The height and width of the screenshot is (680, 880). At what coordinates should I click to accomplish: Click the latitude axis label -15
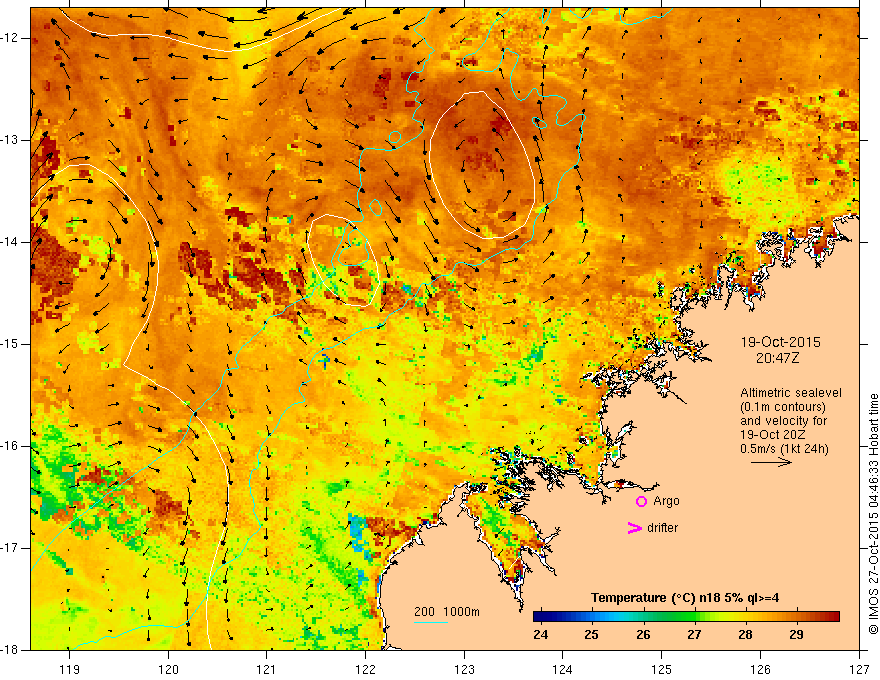click(x=10, y=344)
